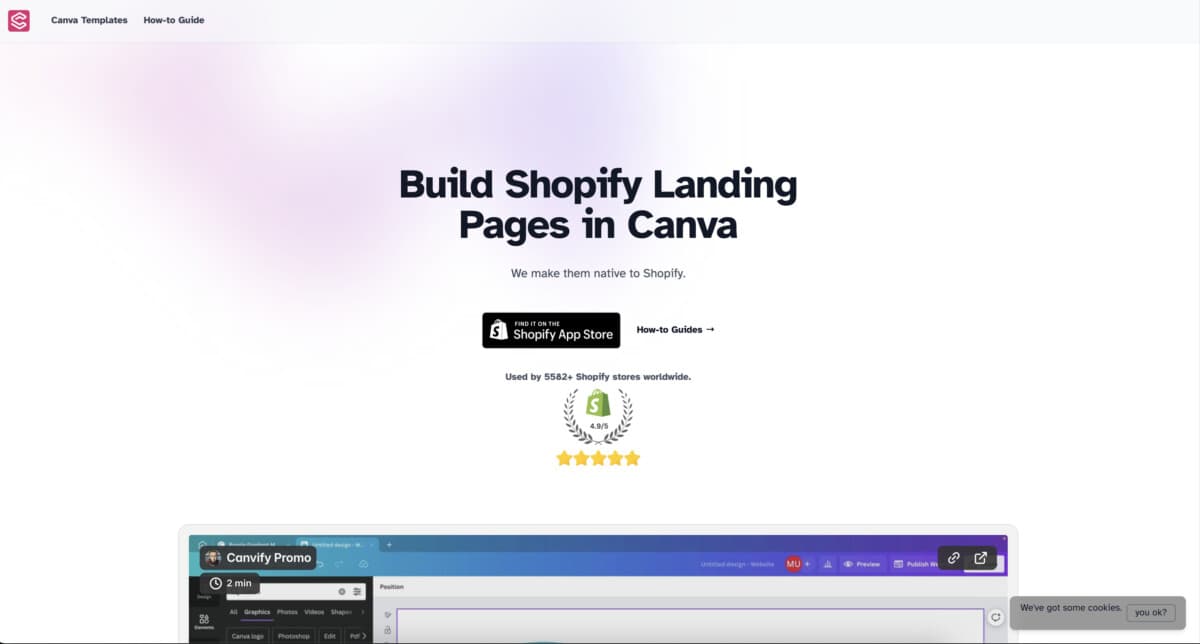
Task: Follow the How-to Guides arrow link
Action: coord(675,329)
